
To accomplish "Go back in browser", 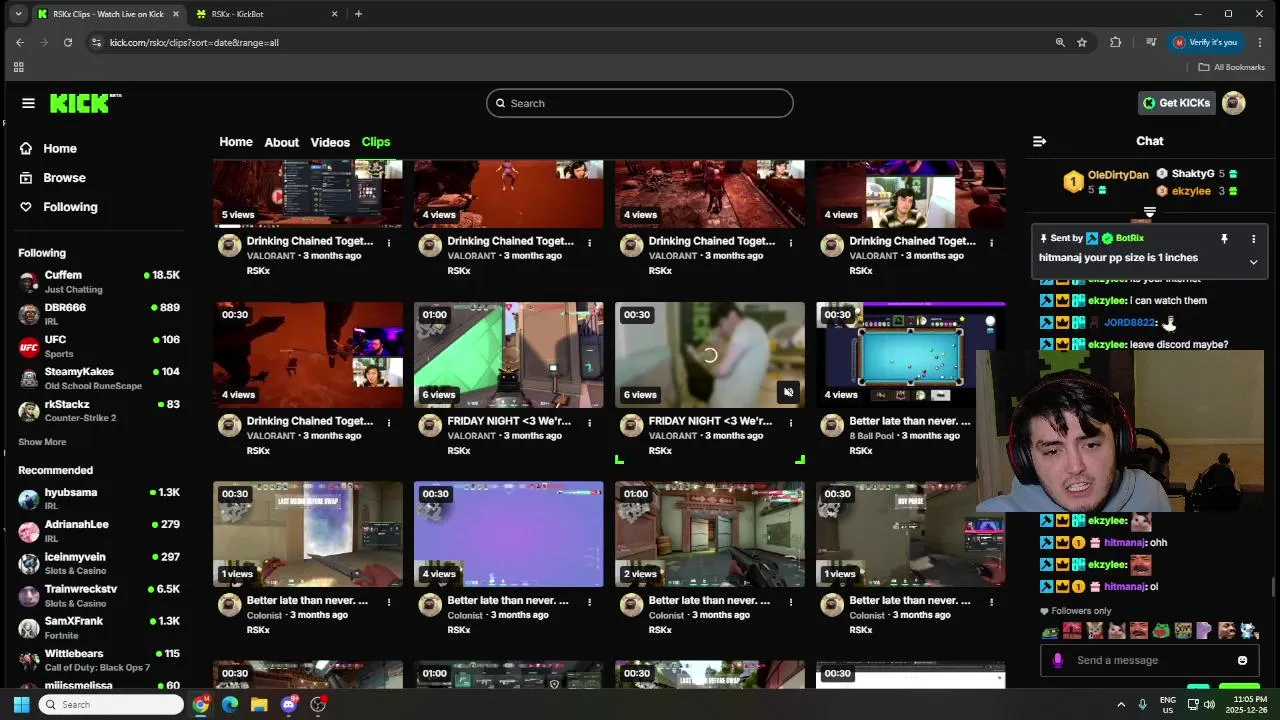I will coord(19,42).
